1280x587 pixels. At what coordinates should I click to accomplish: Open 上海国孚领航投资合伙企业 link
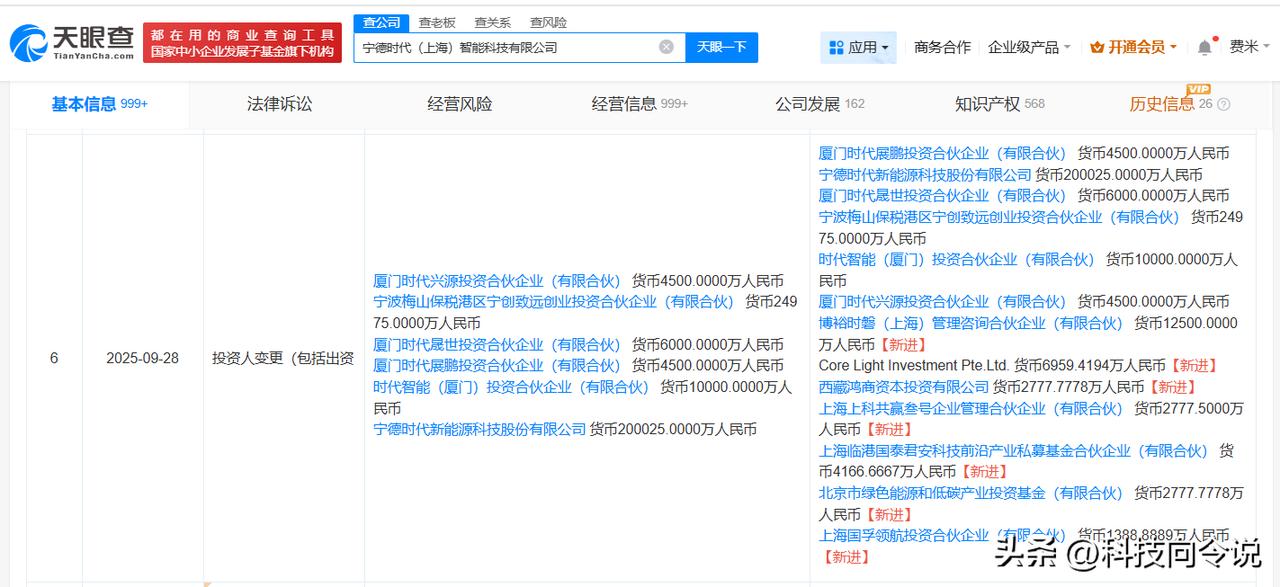(x=942, y=535)
